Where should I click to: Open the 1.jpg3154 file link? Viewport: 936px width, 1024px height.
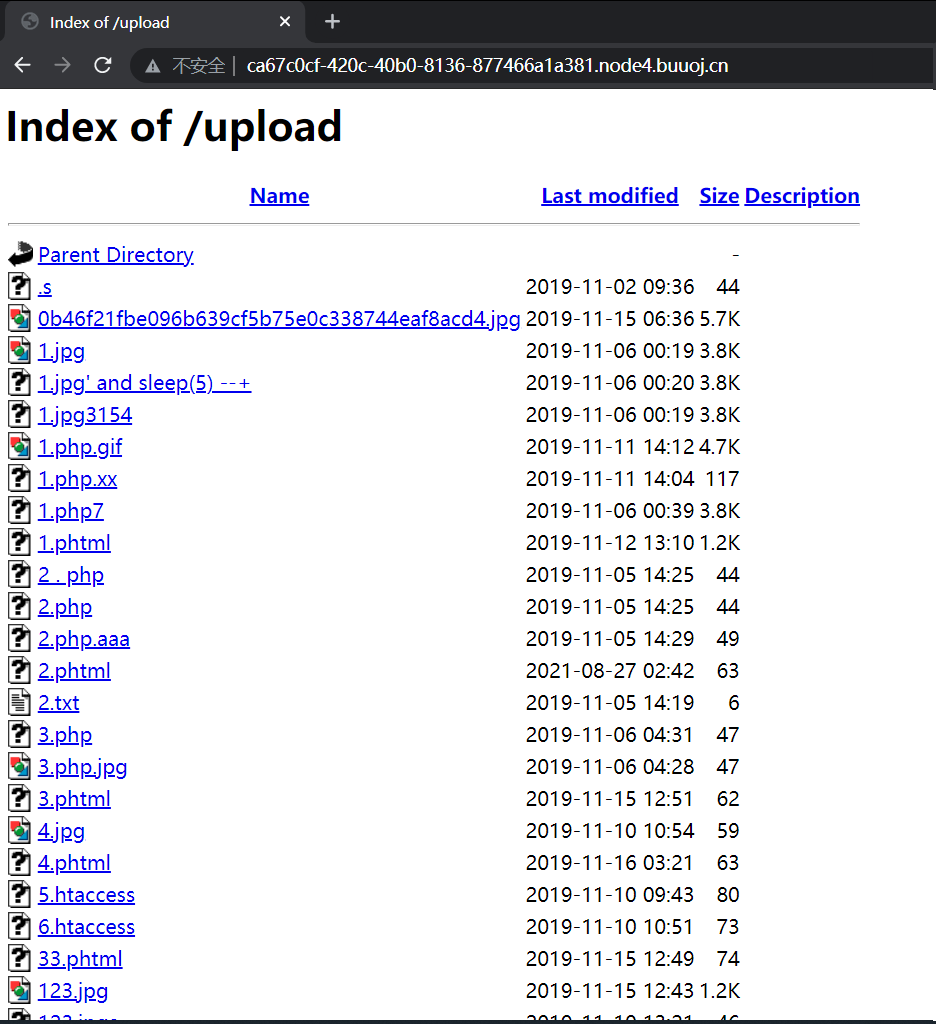pyautogui.click(x=85, y=415)
